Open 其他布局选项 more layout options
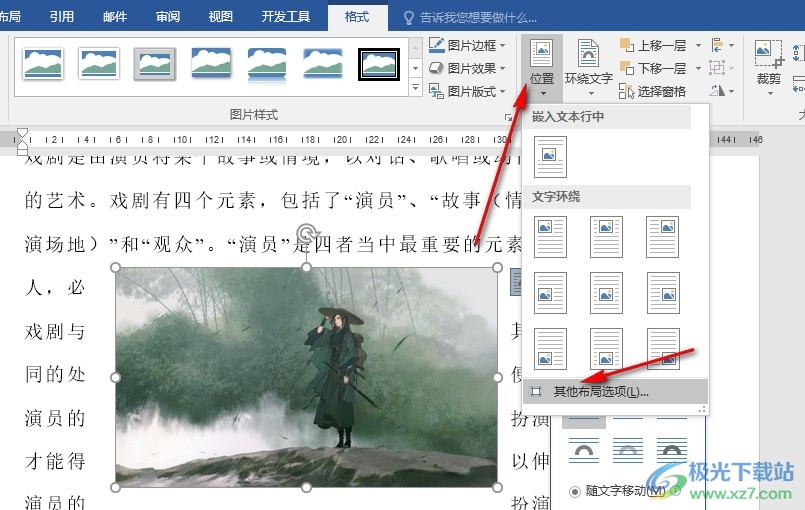Viewport: 805px width, 510px height. tap(616, 392)
